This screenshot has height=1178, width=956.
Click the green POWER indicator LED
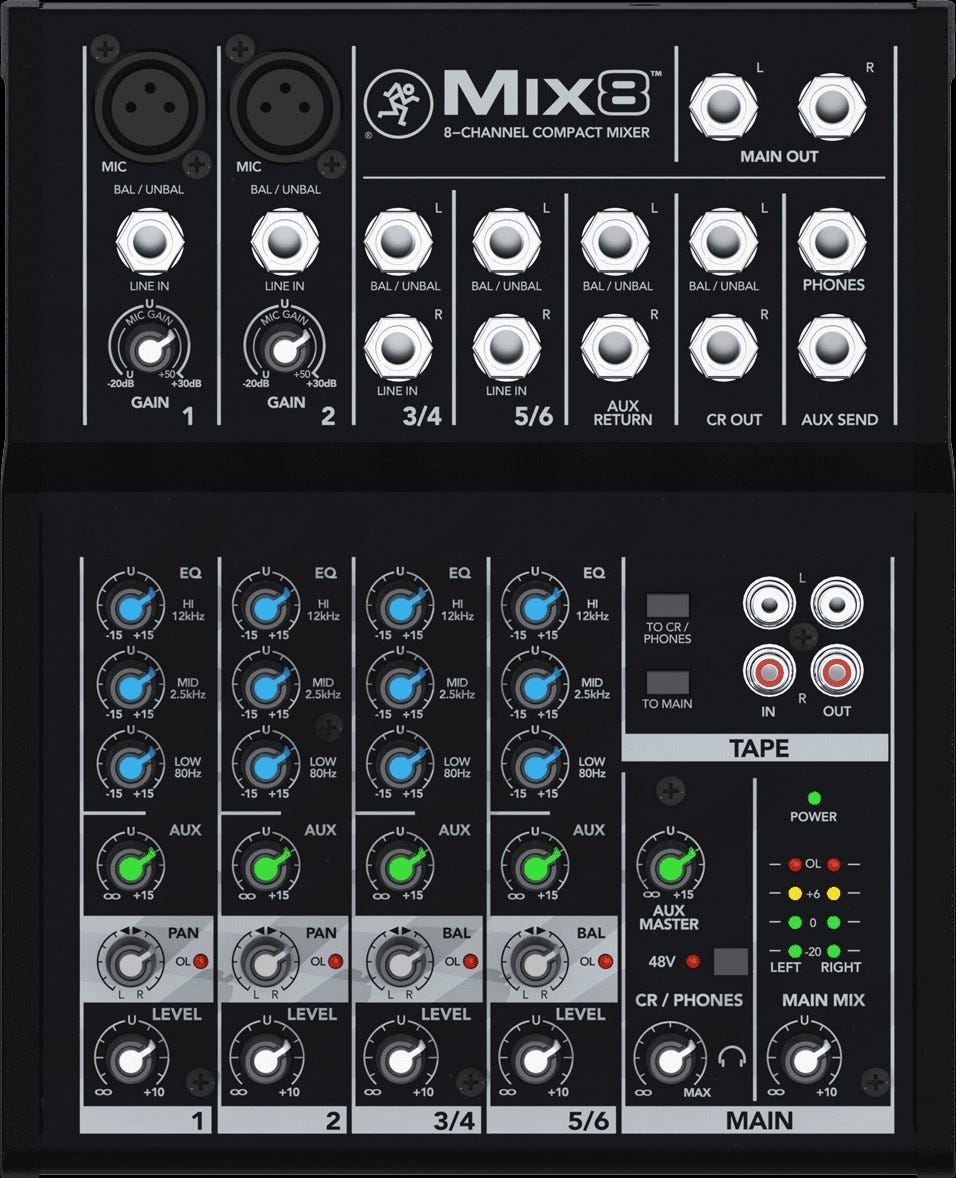(814, 798)
